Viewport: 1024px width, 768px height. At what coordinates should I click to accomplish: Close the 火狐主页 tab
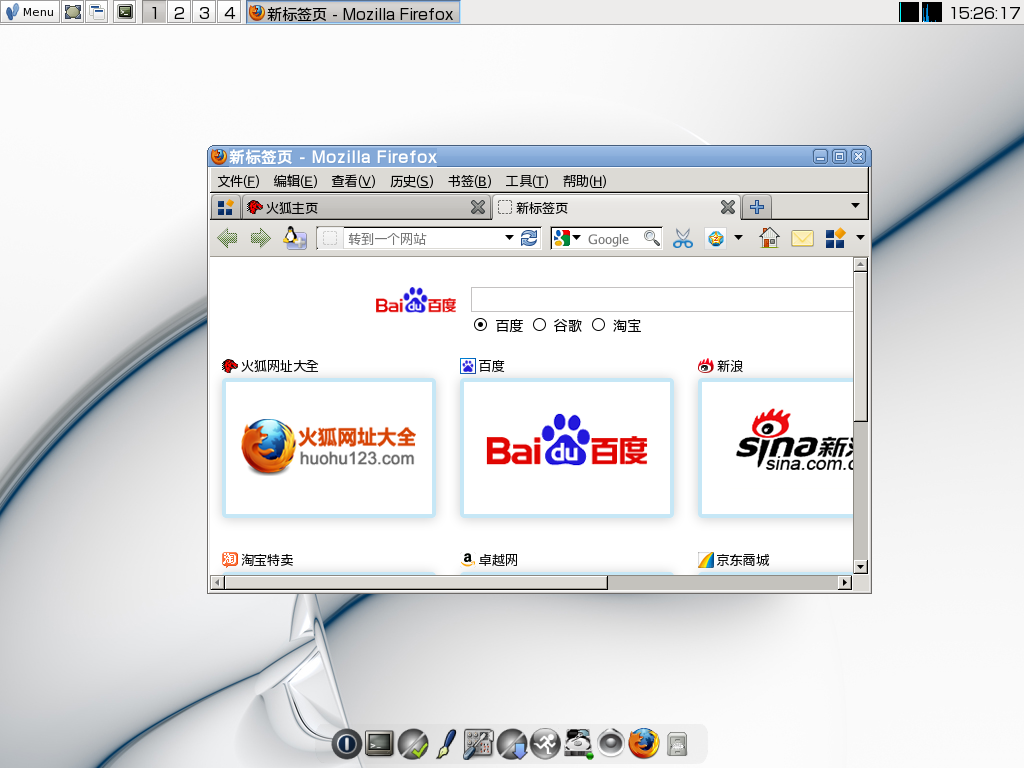pos(478,208)
